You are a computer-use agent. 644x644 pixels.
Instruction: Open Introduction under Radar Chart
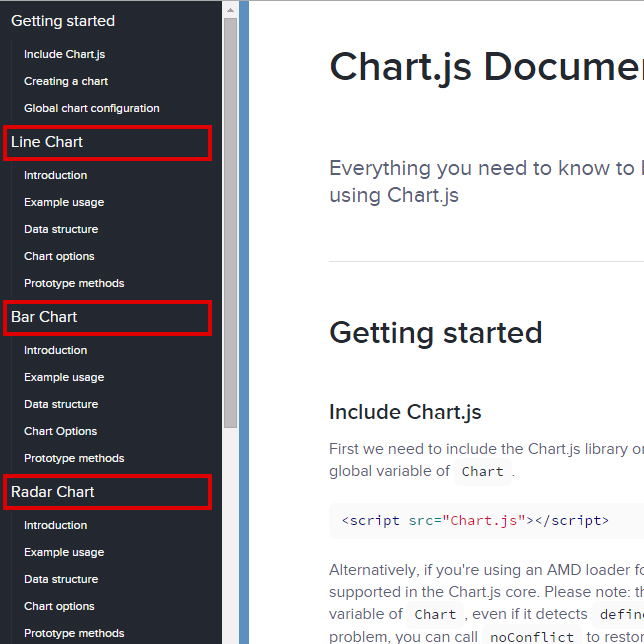pos(55,525)
